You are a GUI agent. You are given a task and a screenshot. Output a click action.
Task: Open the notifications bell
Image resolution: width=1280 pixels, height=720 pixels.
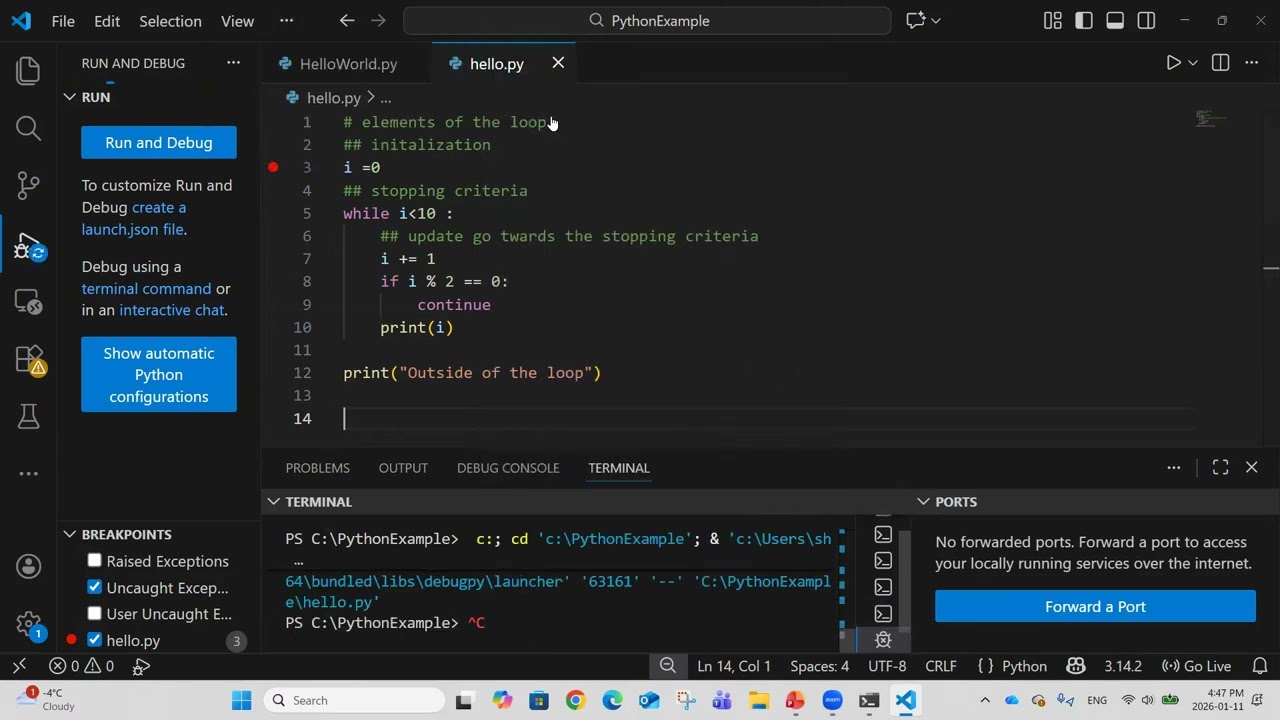point(1260,666)
